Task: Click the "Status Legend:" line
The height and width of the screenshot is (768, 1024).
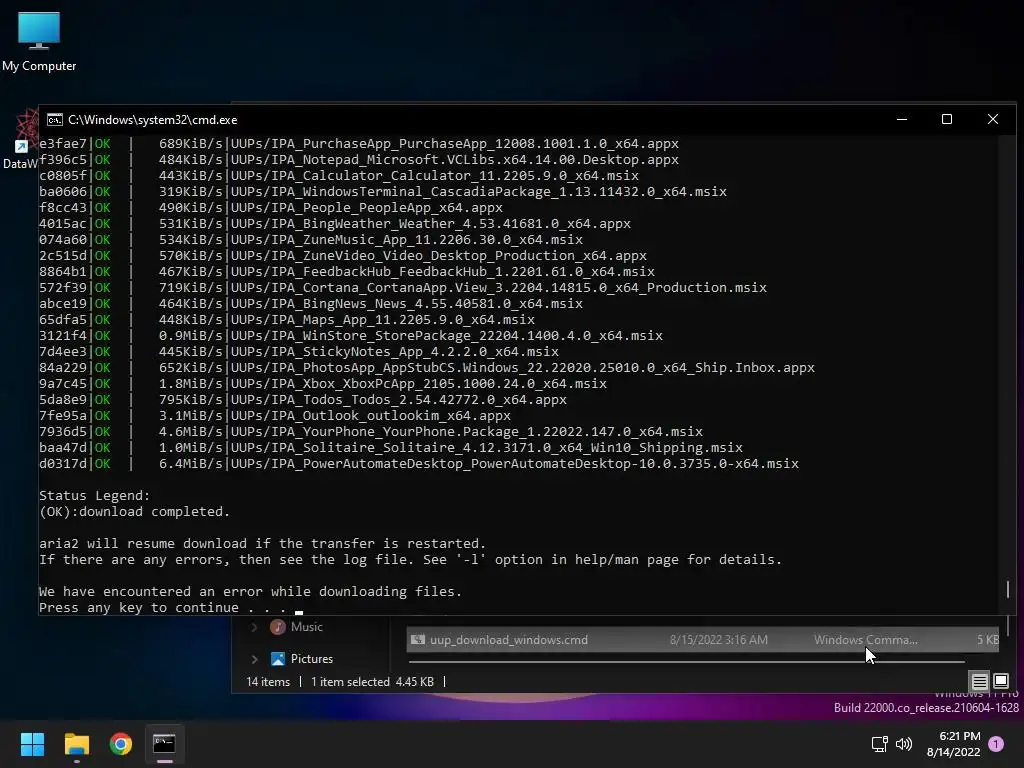Action: click(x=95, y=496)
